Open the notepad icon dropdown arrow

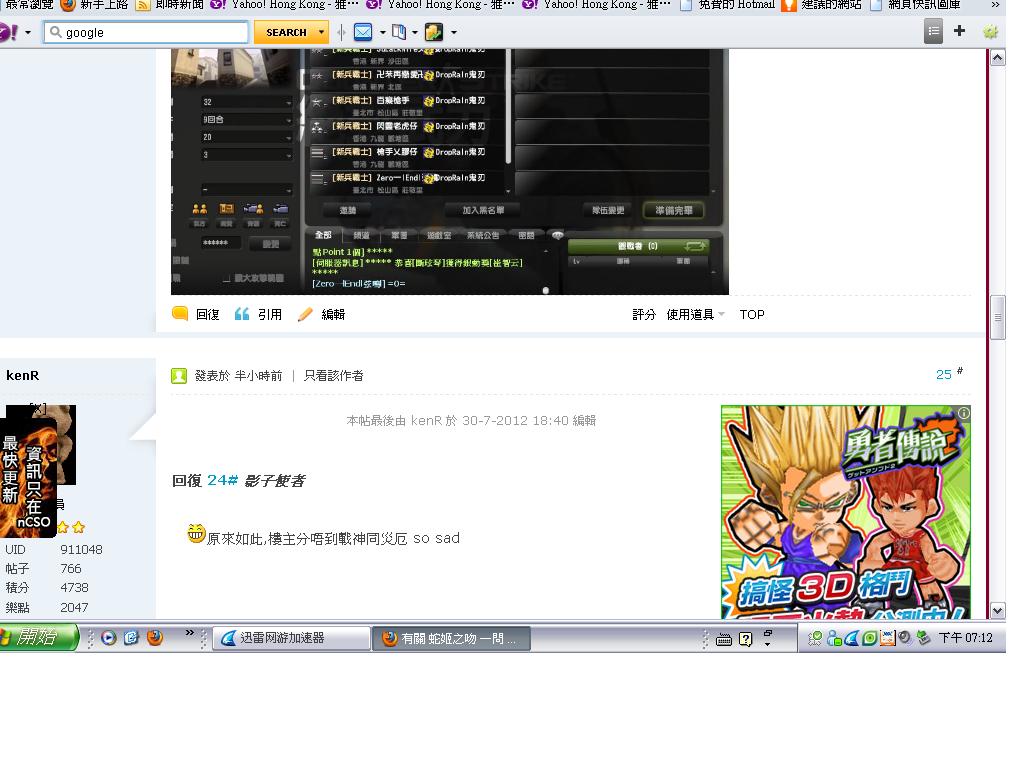[454, 32]
